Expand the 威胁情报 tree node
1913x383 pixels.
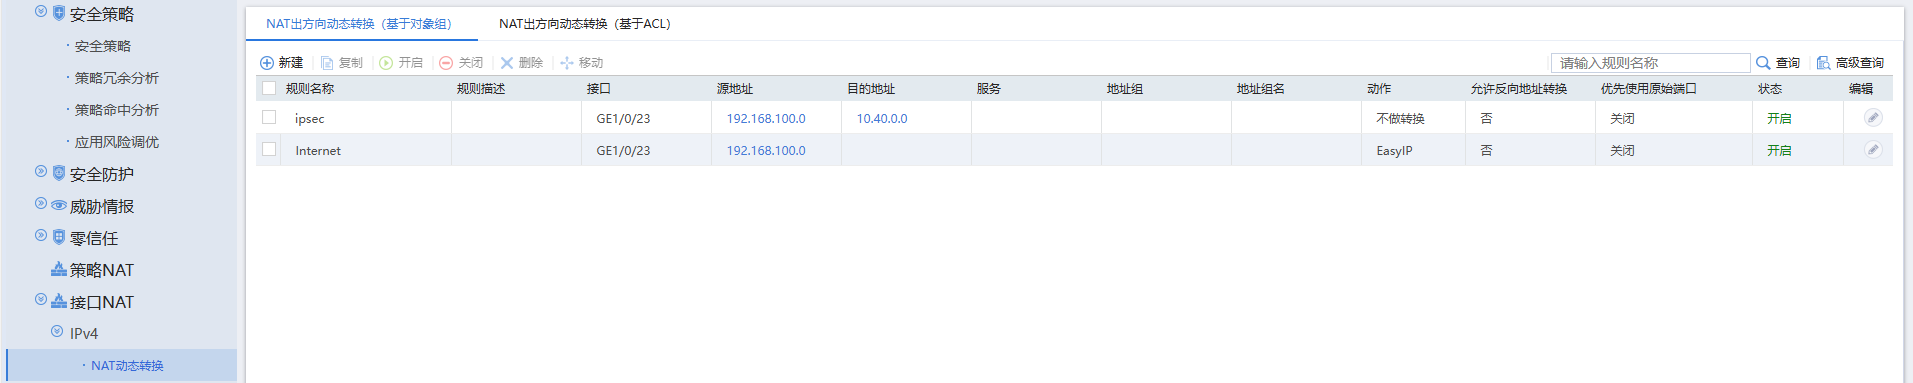pyautogui.click(x=41, y=204)
